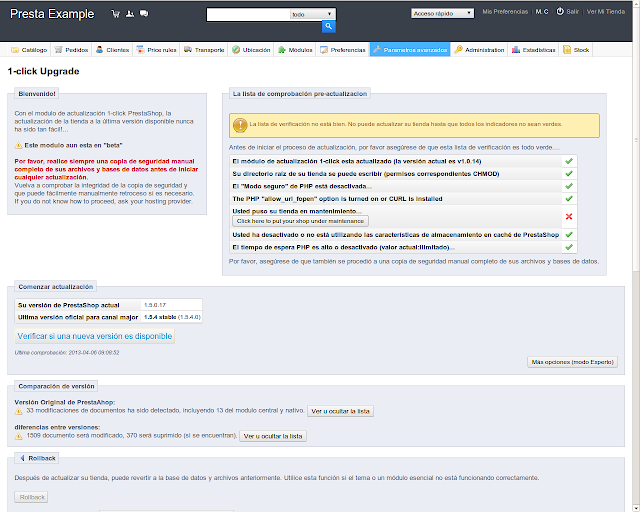Open the Pedidos menu
640x512 pixels.
click(71, 50)
